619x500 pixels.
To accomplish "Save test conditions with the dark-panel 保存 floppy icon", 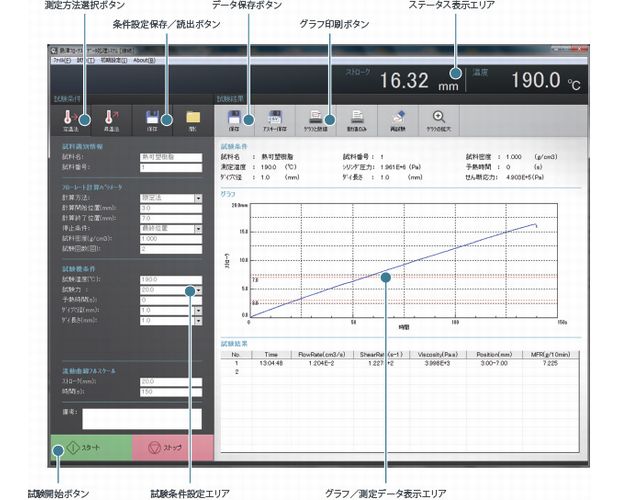I will [x=152, y=120].
